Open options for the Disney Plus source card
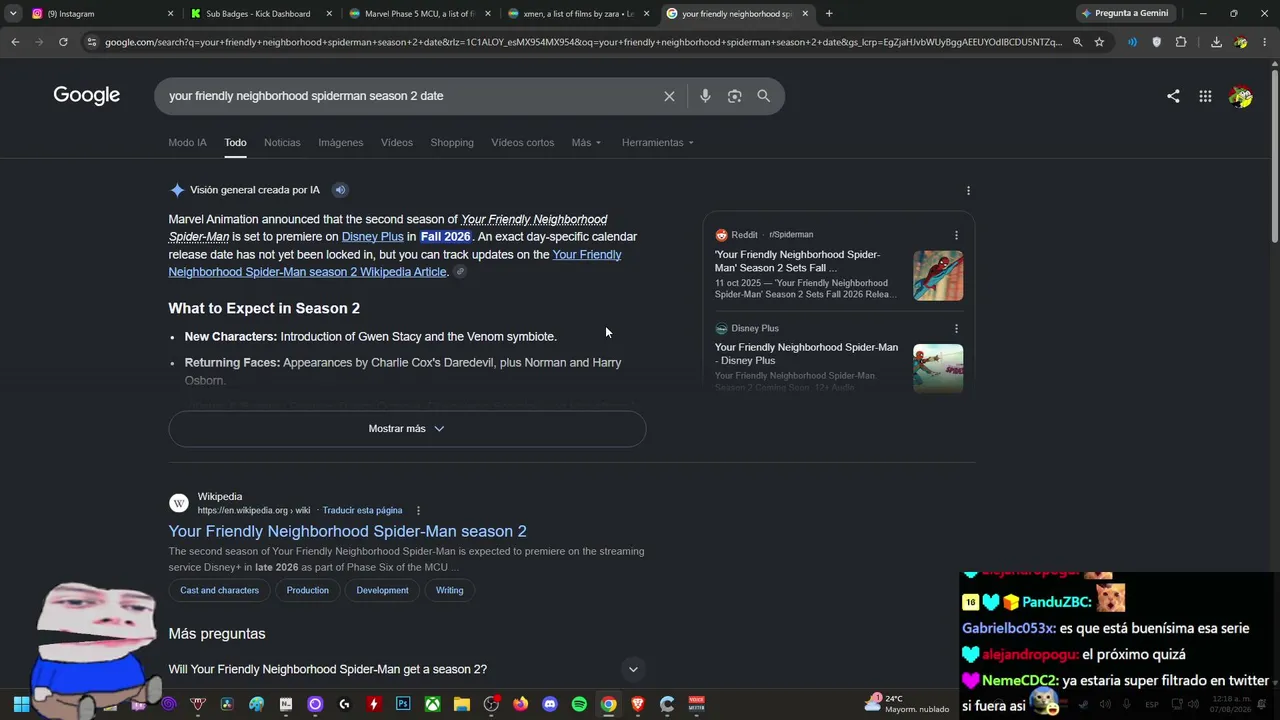1280x720 pixels. click(956, 328)
